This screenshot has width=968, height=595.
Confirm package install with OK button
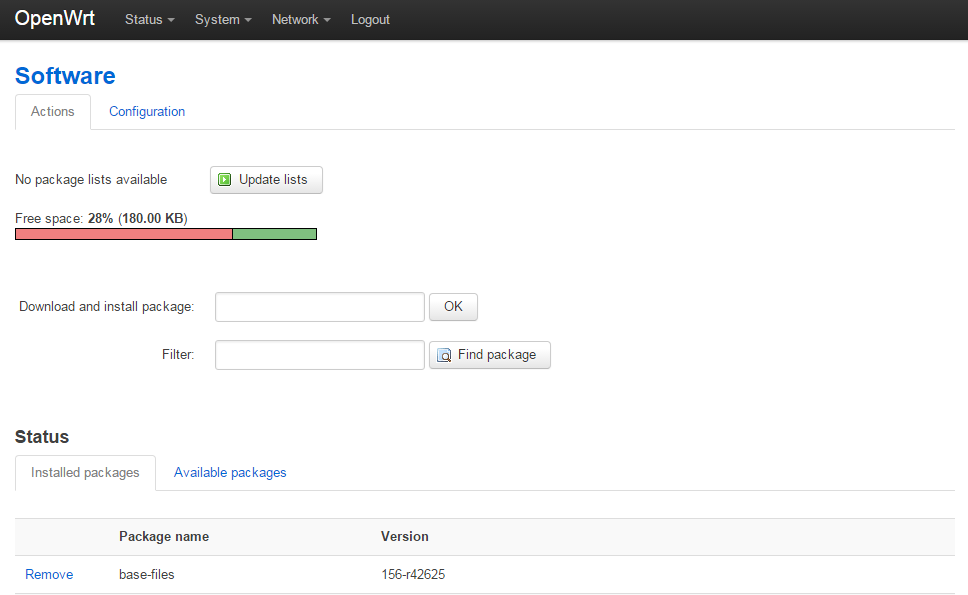tap(453, 307)
